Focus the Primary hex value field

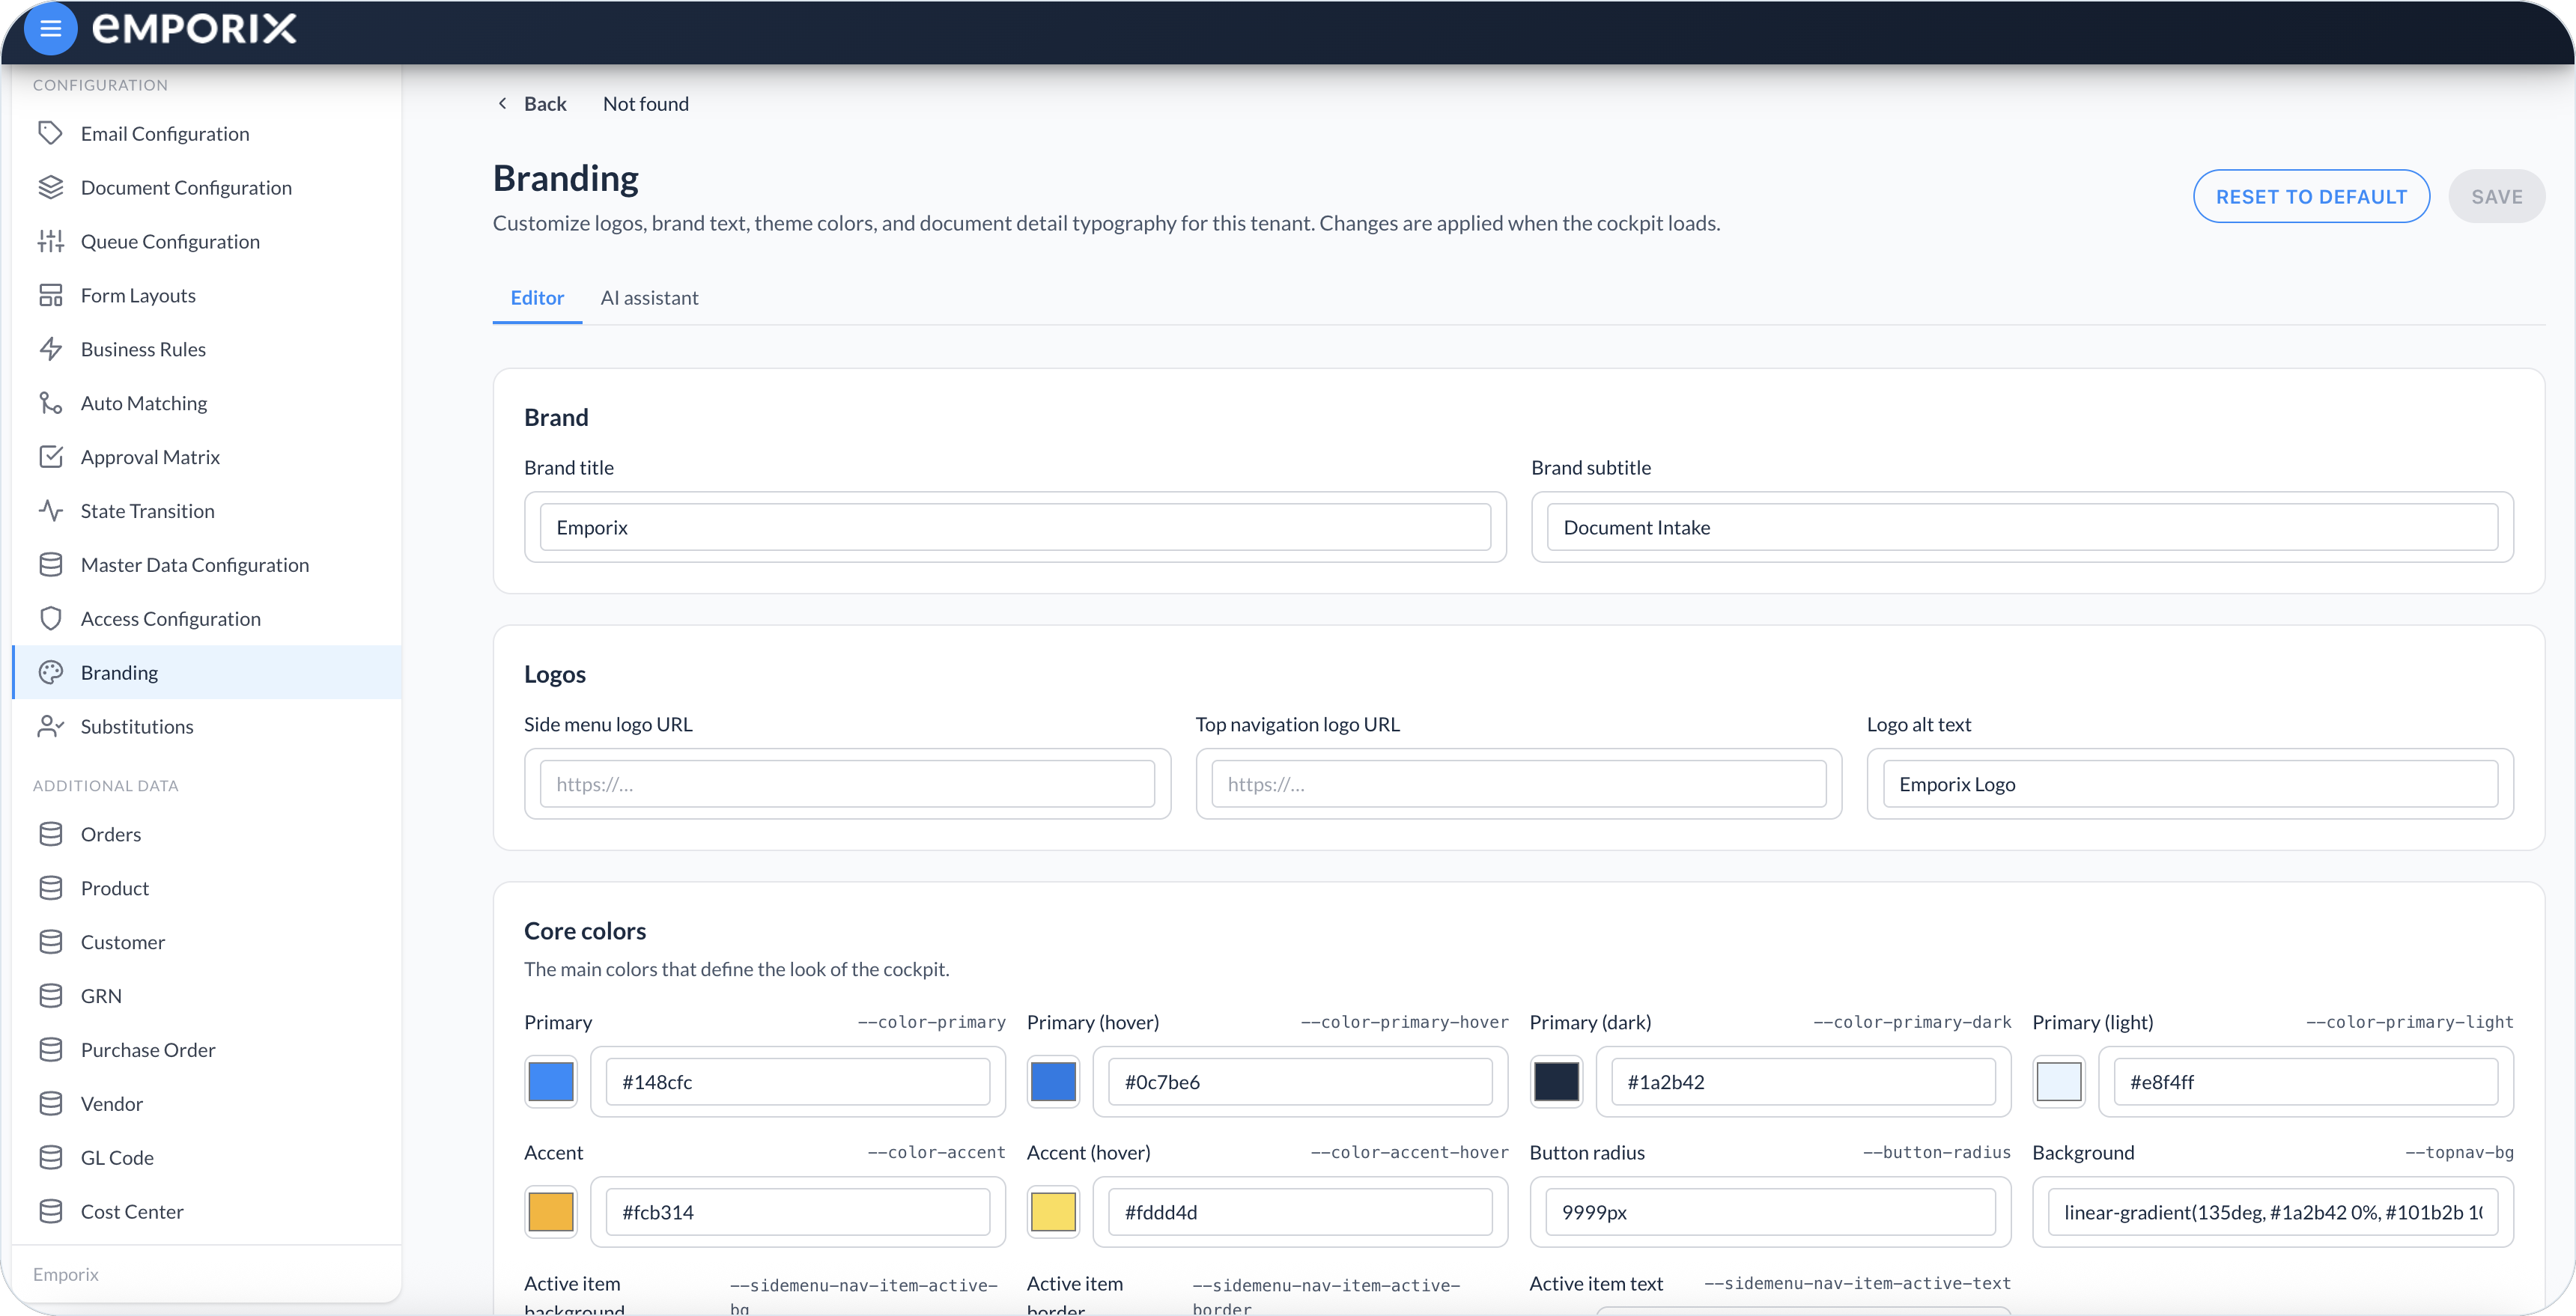(798, 1082)
